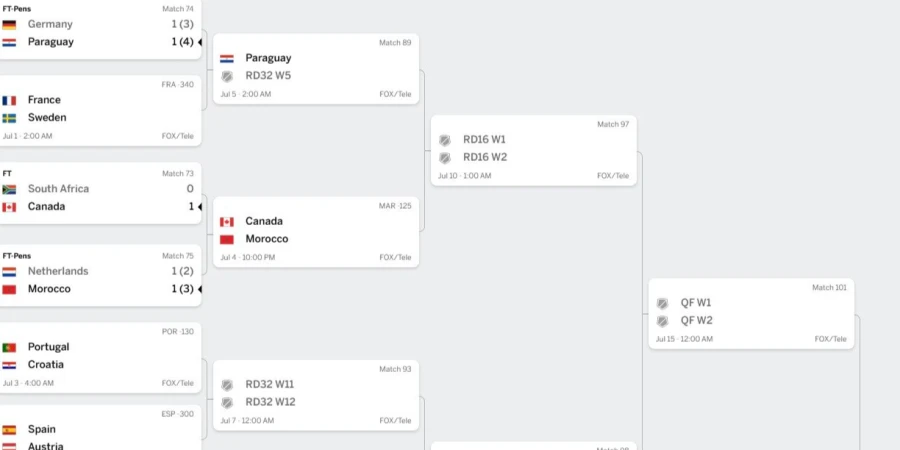Screen dimensions: 900x450
Task: Click the South Africa flag icon
Action: 9,189
